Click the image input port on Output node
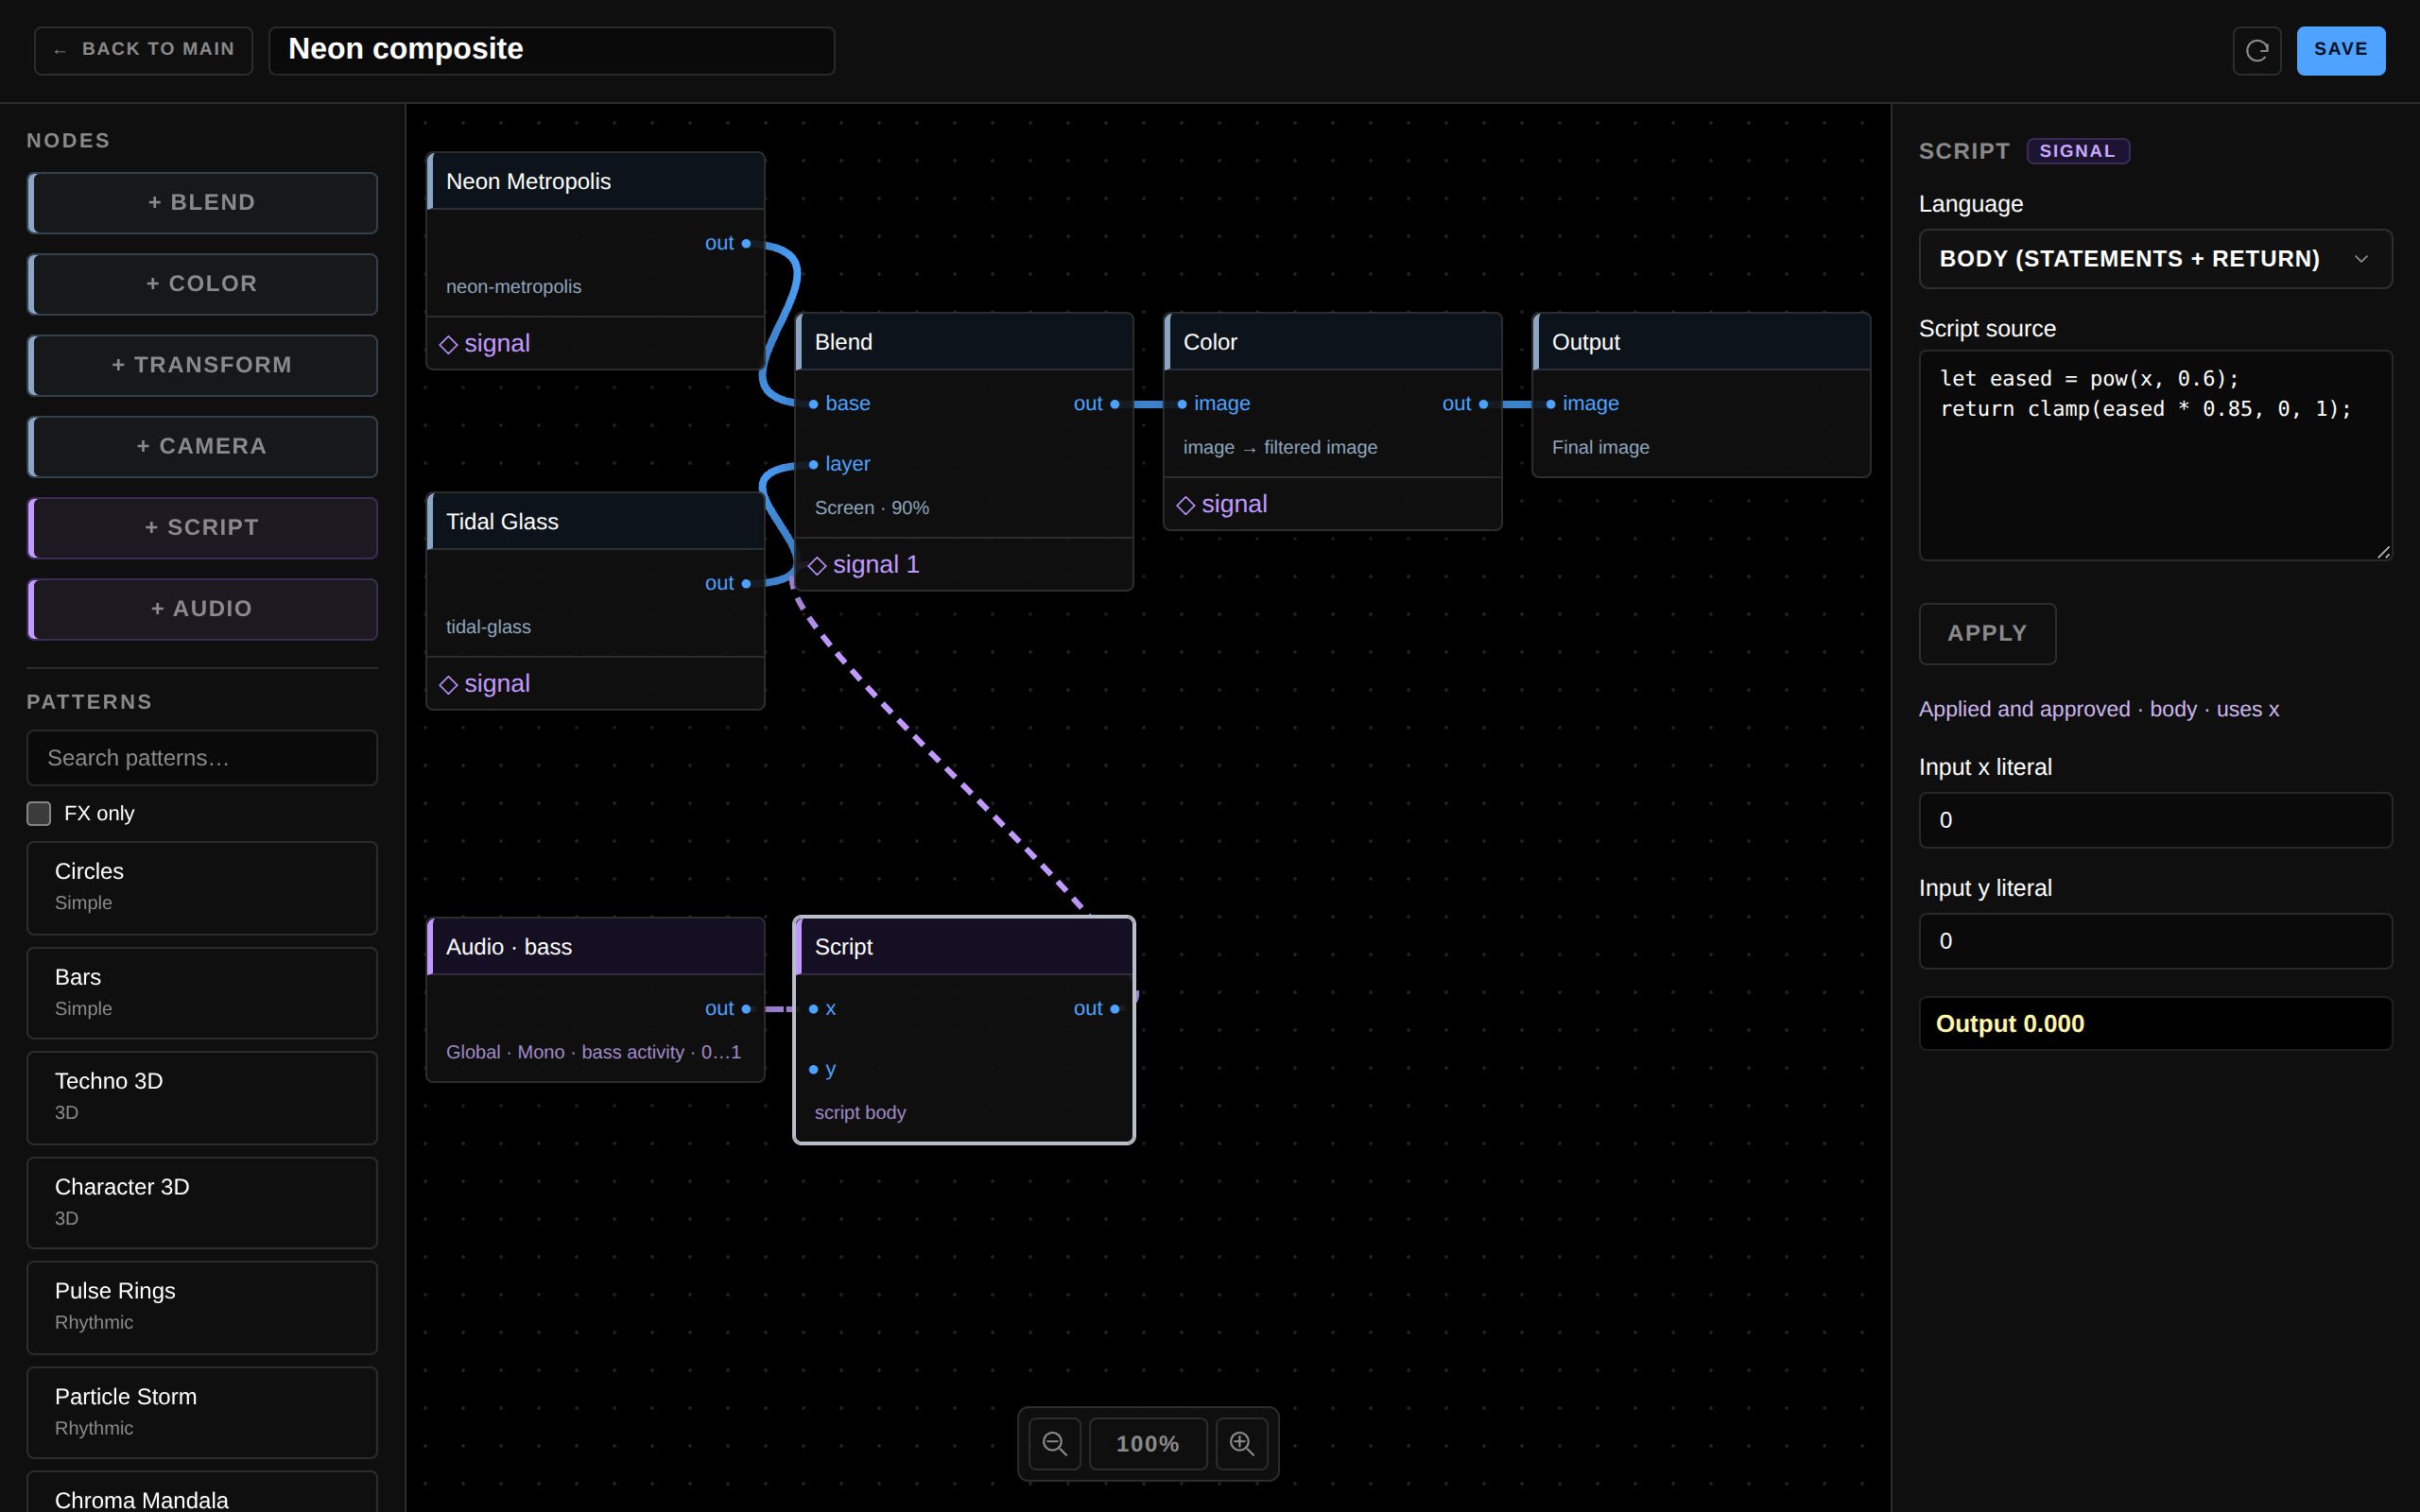The width and height of the screenshot is (2420, 1512). [x=1550, y=404]
